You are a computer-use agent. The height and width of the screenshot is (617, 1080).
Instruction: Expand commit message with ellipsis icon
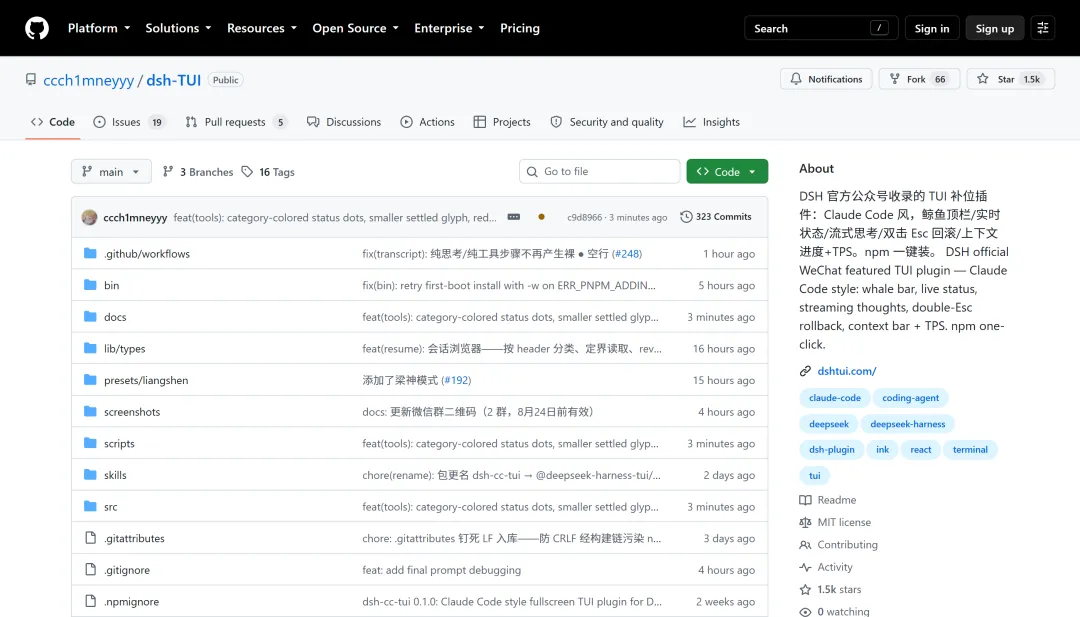tap(514, 217)
